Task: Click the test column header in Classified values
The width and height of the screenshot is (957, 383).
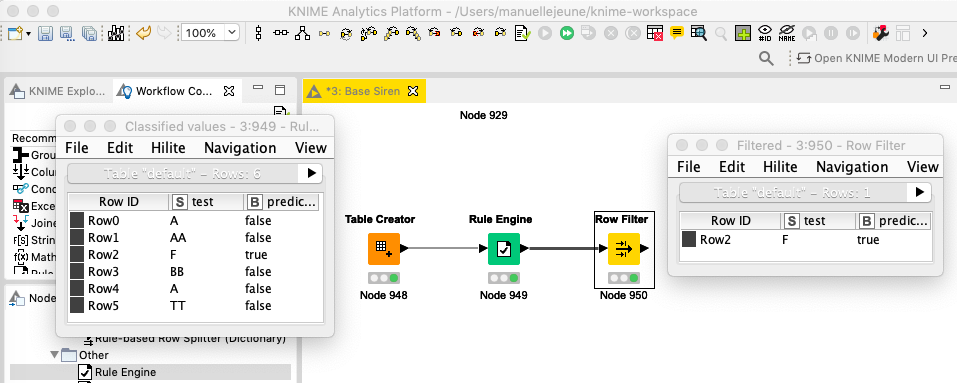Action: point(193,201)
